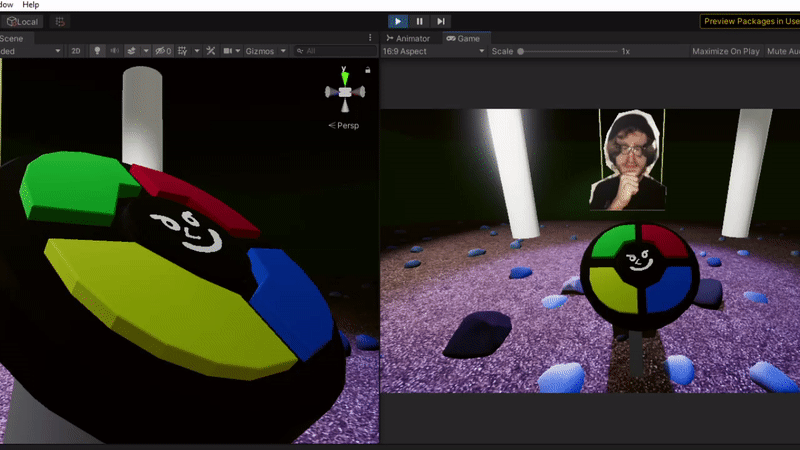800x450 pixels.
Task: Start play mode with the Play button
Action: 397,21
